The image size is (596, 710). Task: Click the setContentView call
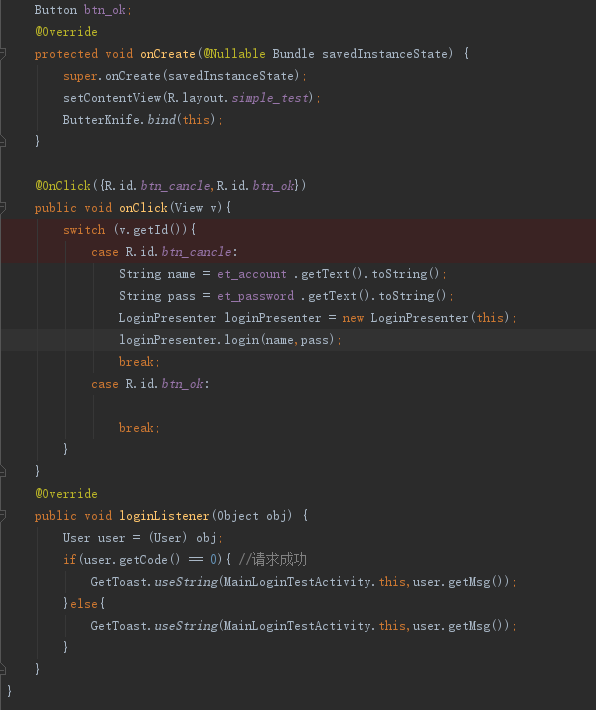click(x=112, y=98)
